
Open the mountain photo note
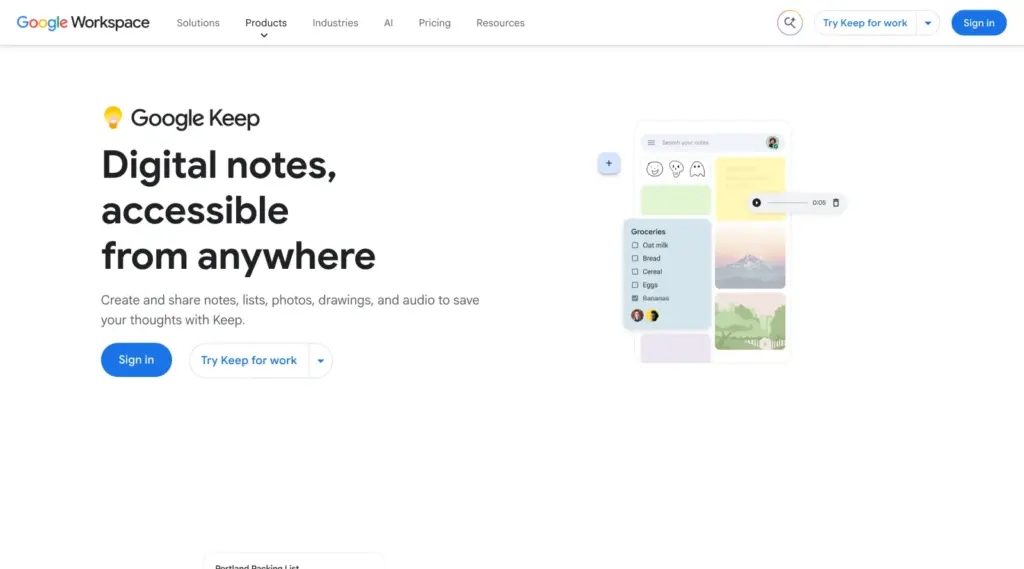750,257
